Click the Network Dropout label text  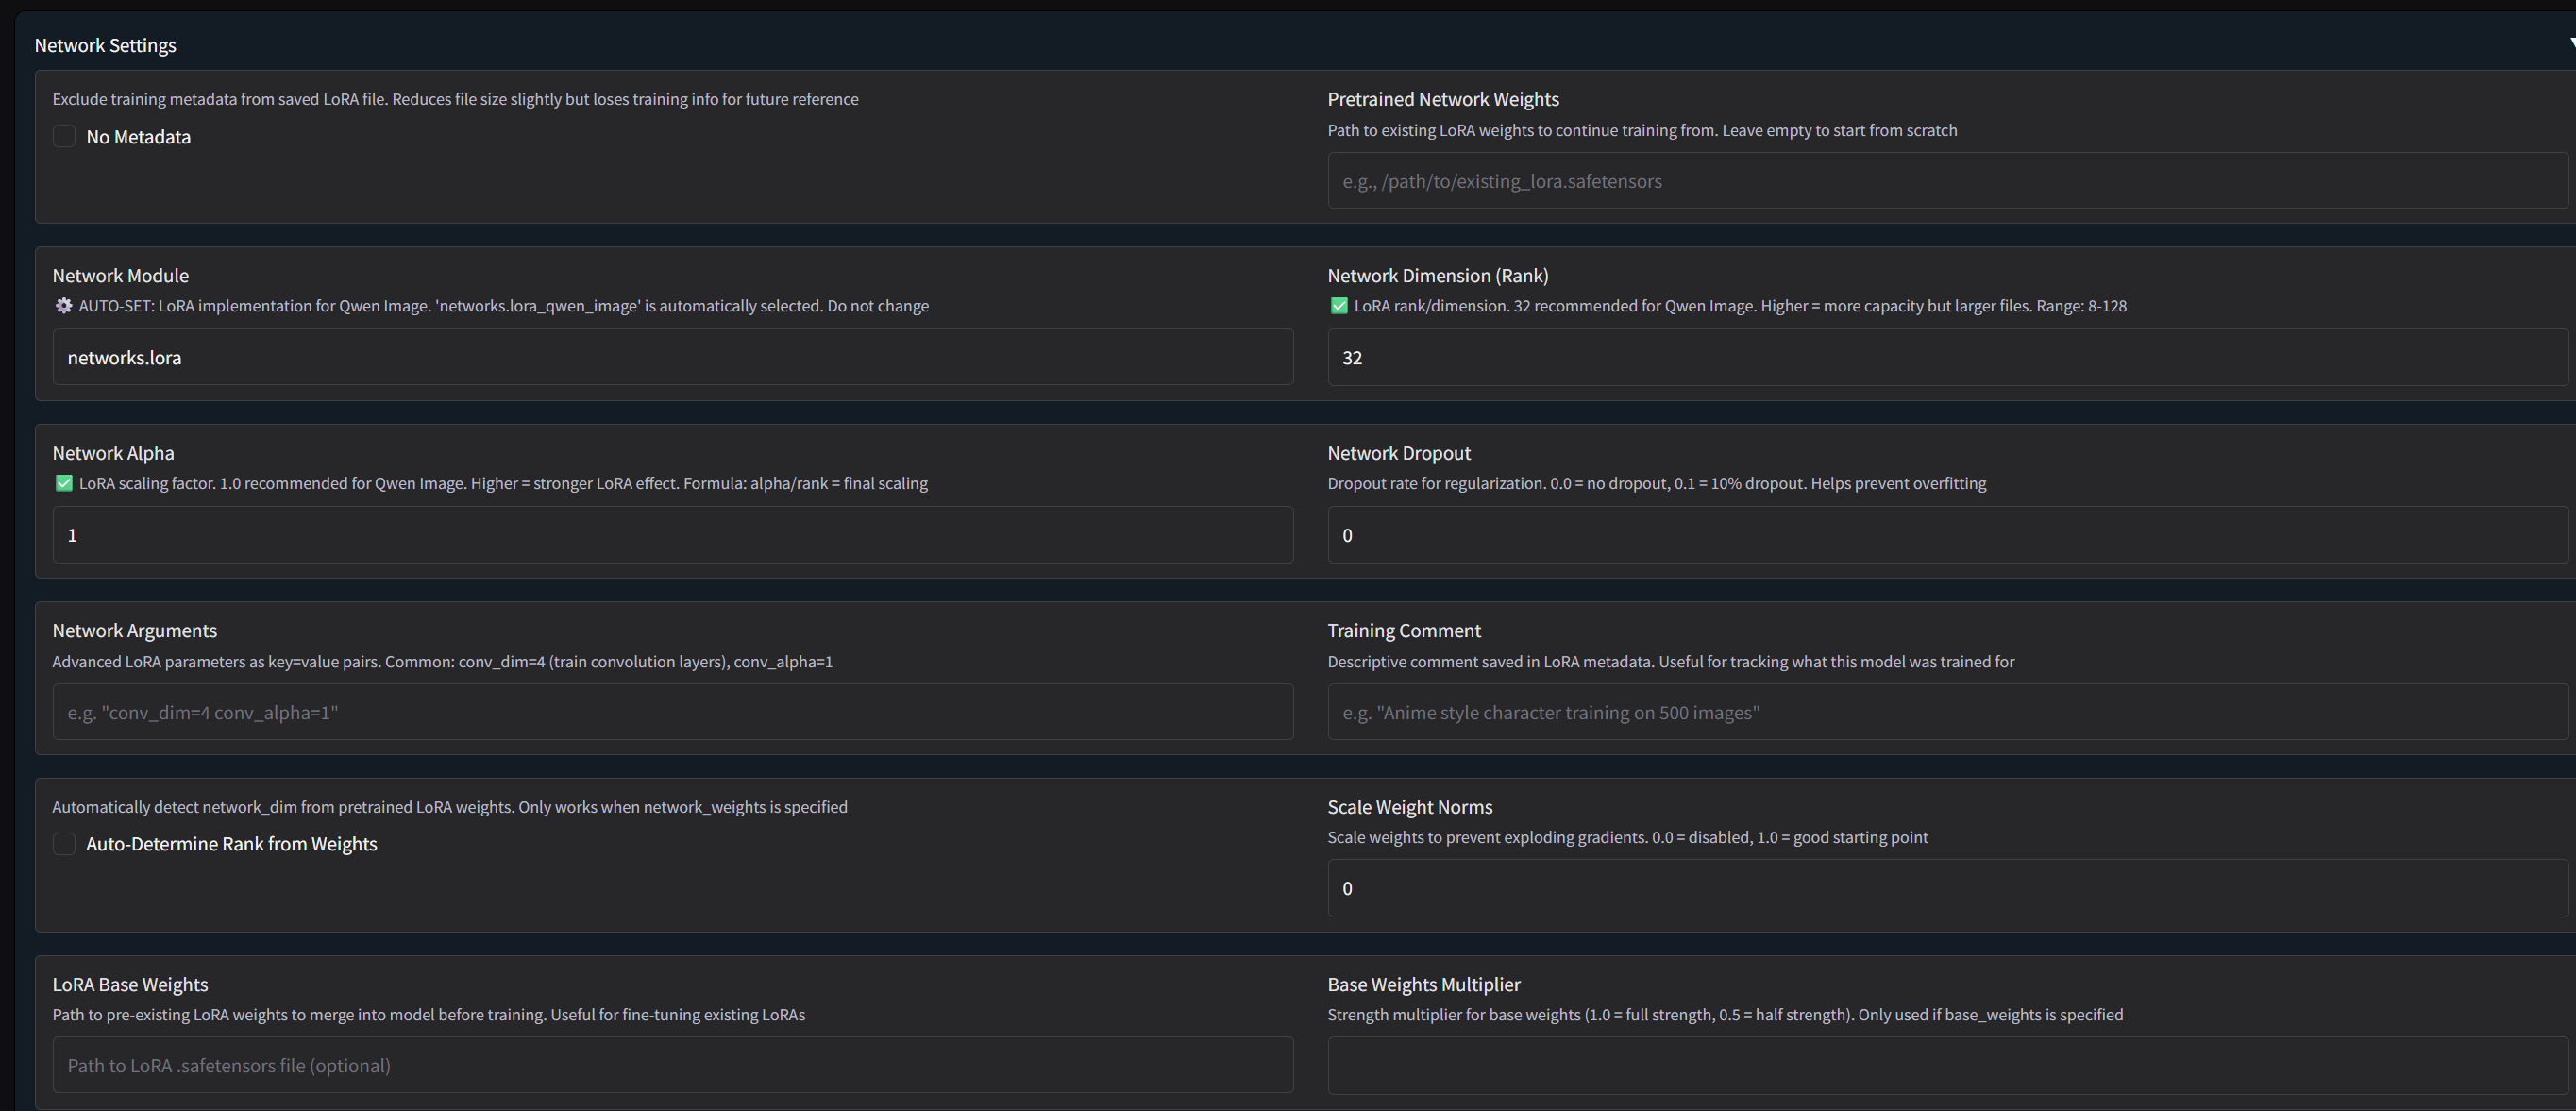(x=1398, y=453)
